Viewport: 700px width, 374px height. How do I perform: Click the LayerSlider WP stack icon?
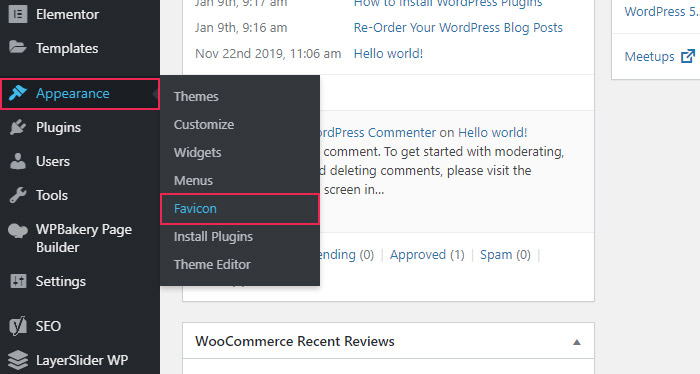coord(18,360)
